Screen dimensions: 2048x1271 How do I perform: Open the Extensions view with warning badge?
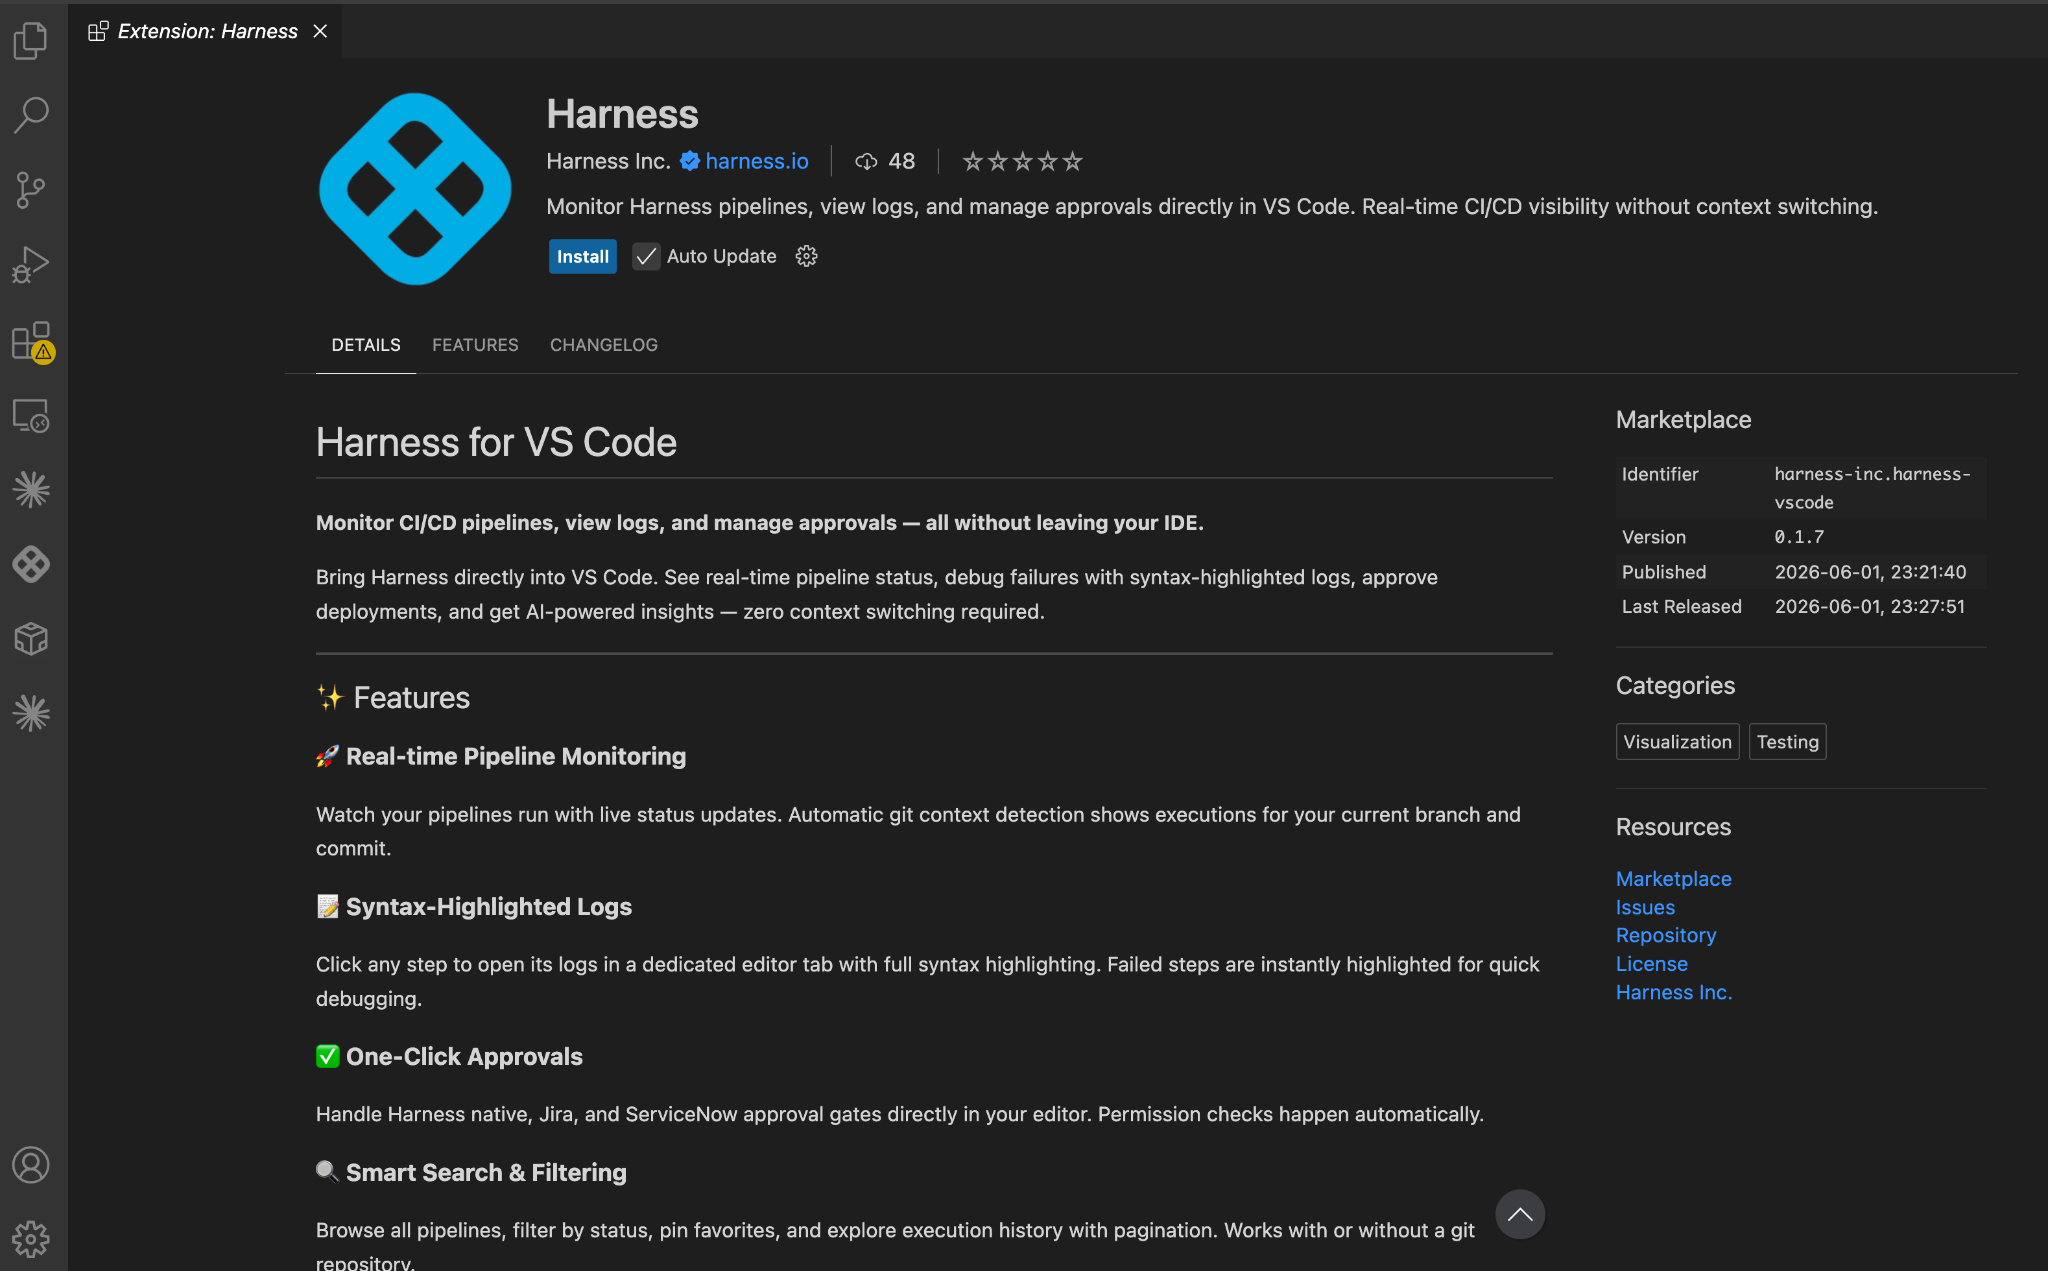(x=31, y=341)
